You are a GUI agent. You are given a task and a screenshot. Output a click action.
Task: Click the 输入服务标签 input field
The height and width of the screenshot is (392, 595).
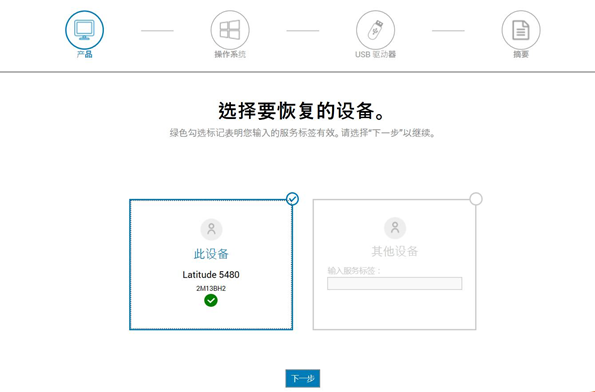(395, 283)
